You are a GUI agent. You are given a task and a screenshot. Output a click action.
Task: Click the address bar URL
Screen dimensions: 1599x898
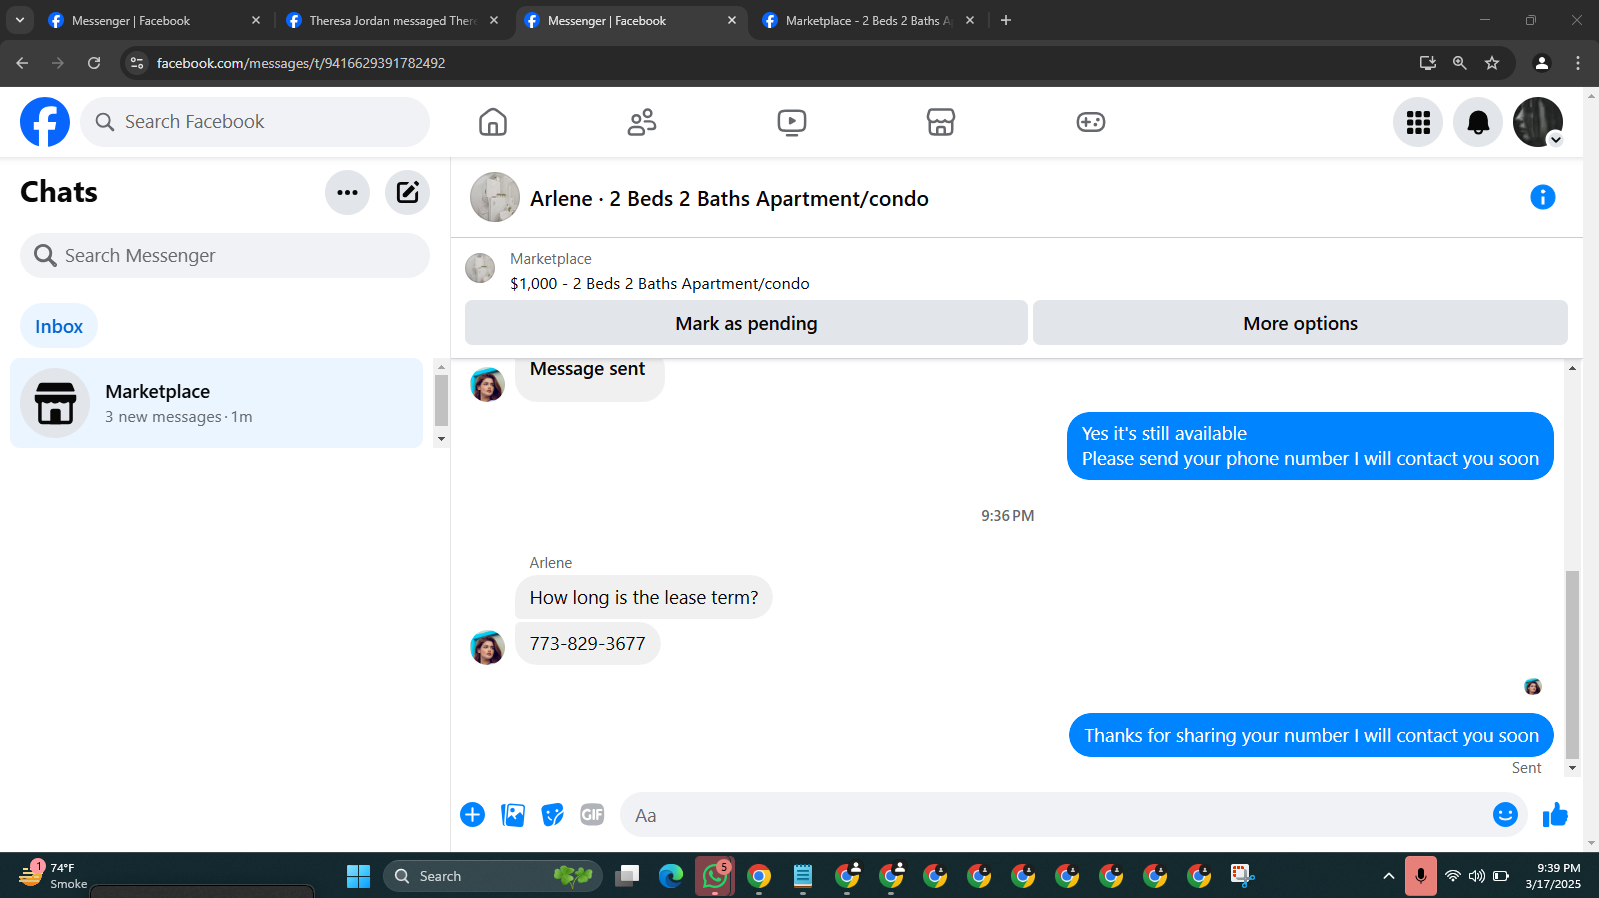point(301,63)
